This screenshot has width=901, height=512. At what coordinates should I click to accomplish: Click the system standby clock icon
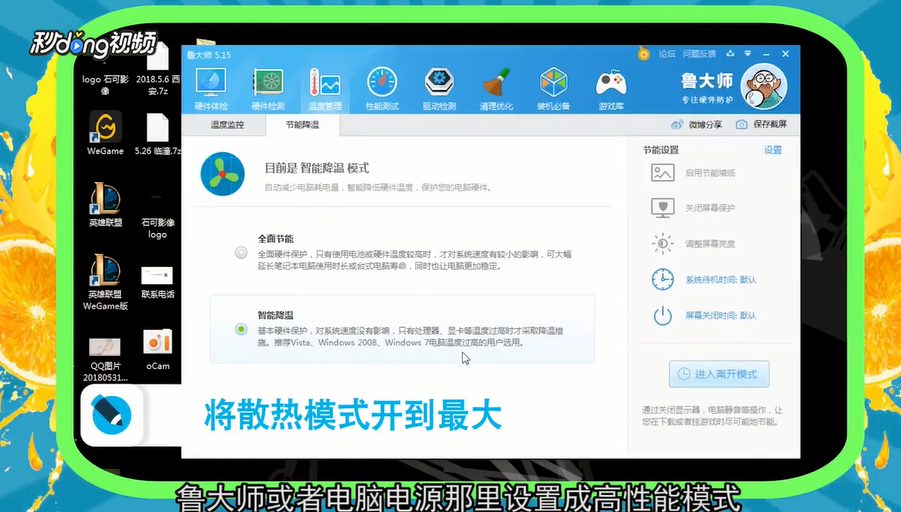click(663, 279)
